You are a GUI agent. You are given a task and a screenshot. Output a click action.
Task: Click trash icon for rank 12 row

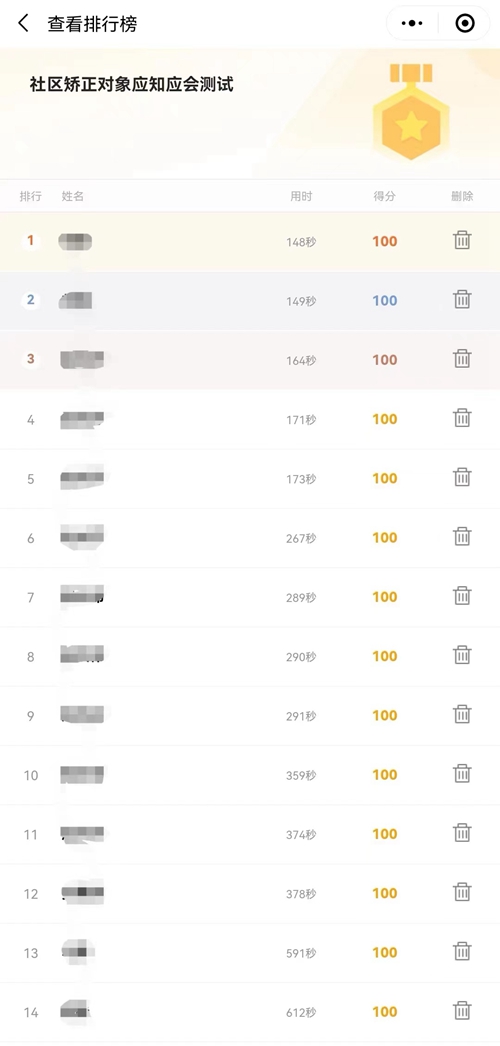462,893
